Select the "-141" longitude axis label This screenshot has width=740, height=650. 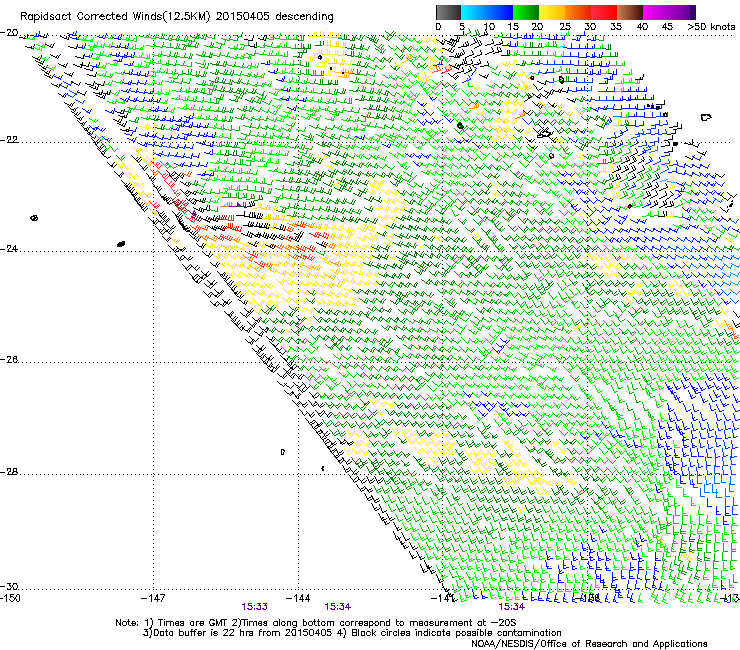(443, 599)
